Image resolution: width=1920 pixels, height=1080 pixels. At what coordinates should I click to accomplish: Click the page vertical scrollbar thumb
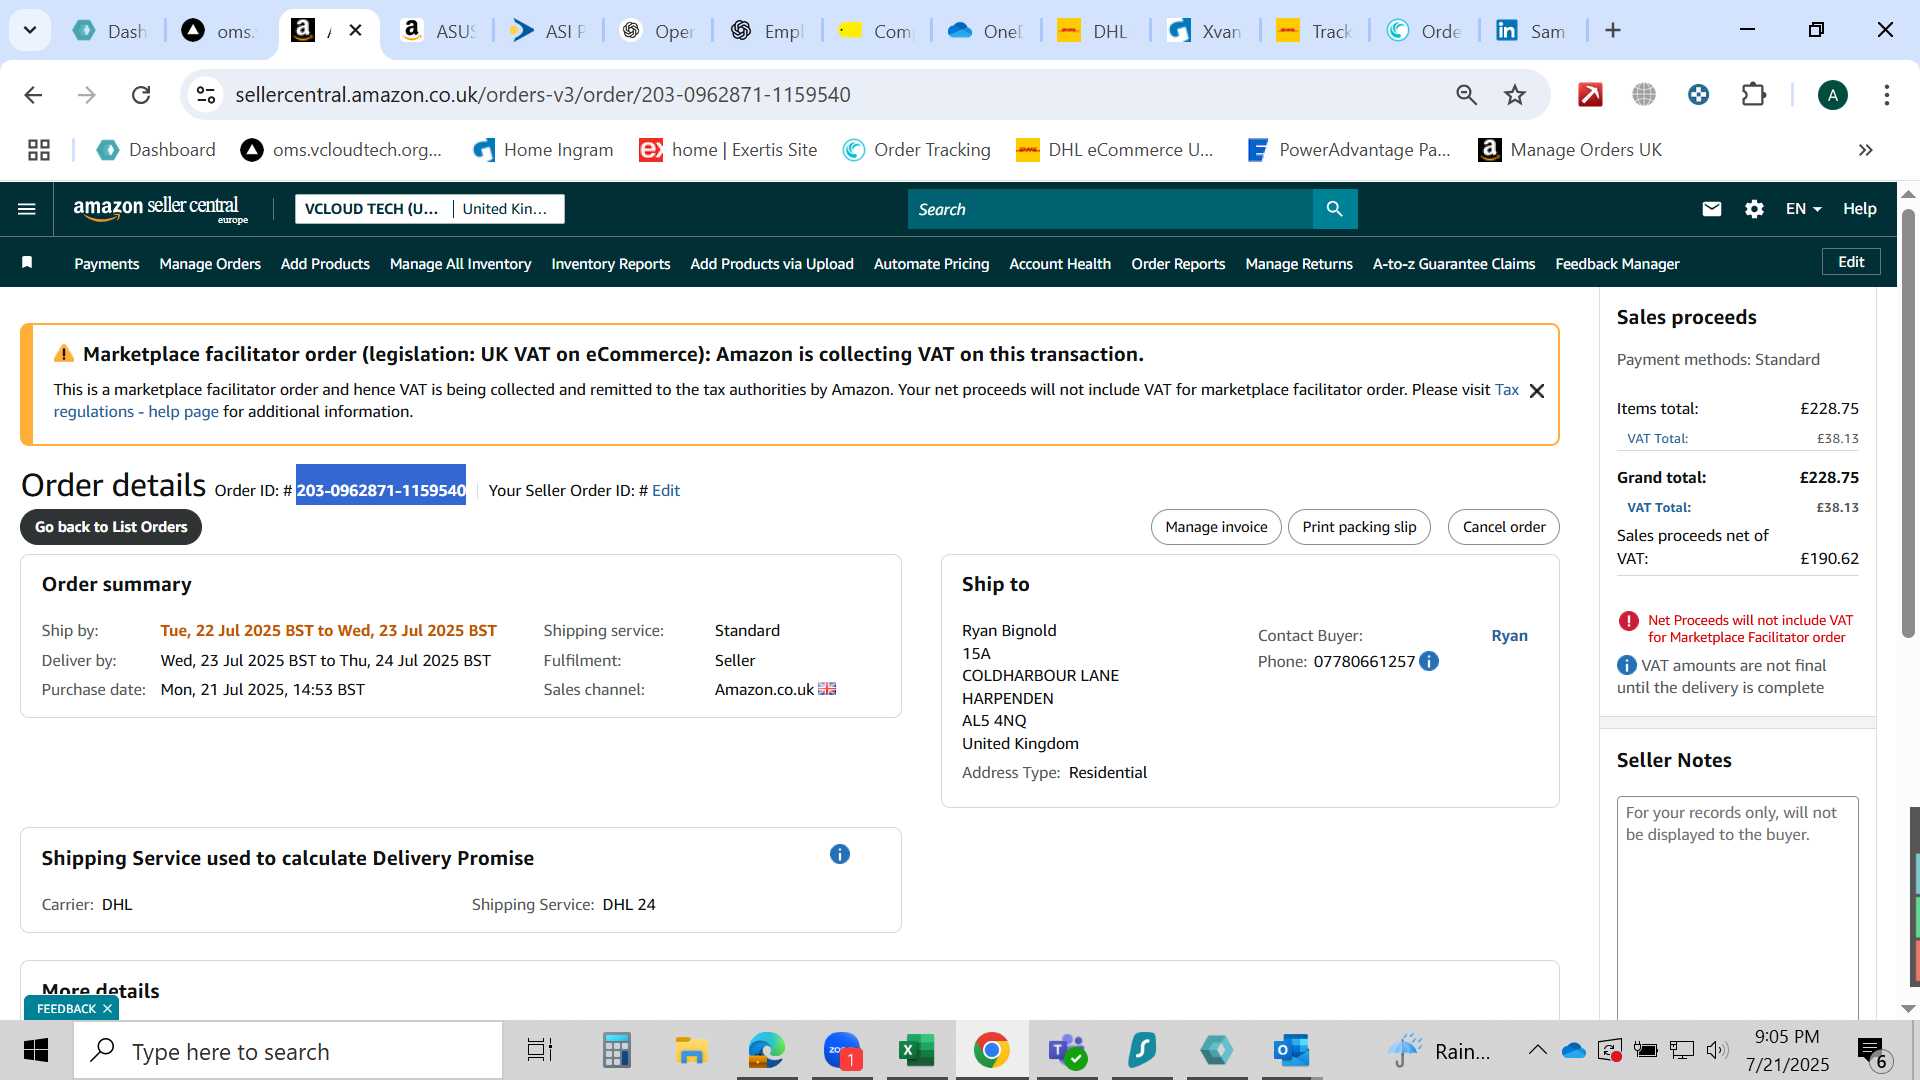click(x=1908, y=423)
